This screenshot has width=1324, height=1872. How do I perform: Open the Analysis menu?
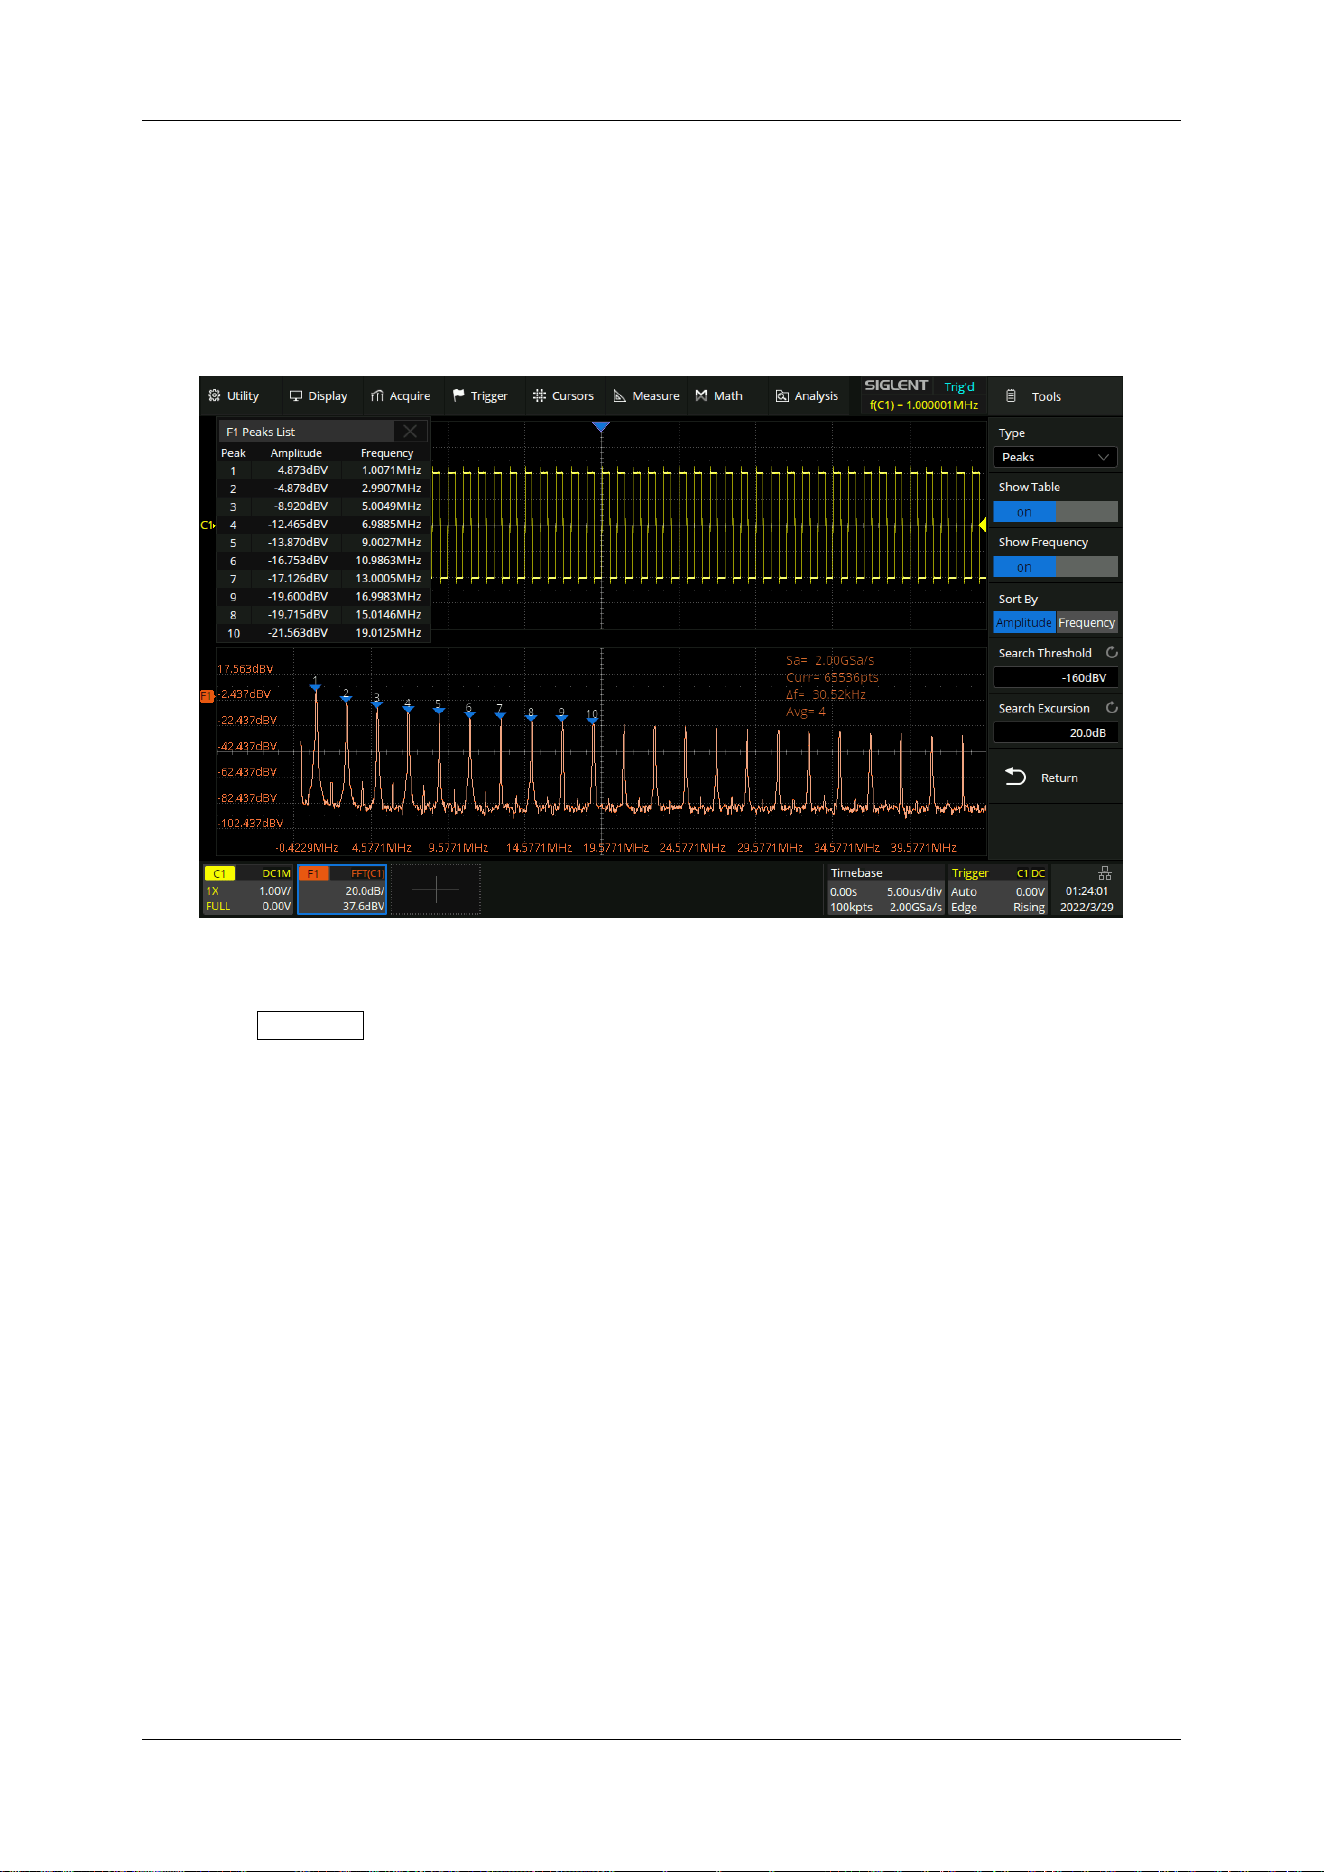[807, 396]
